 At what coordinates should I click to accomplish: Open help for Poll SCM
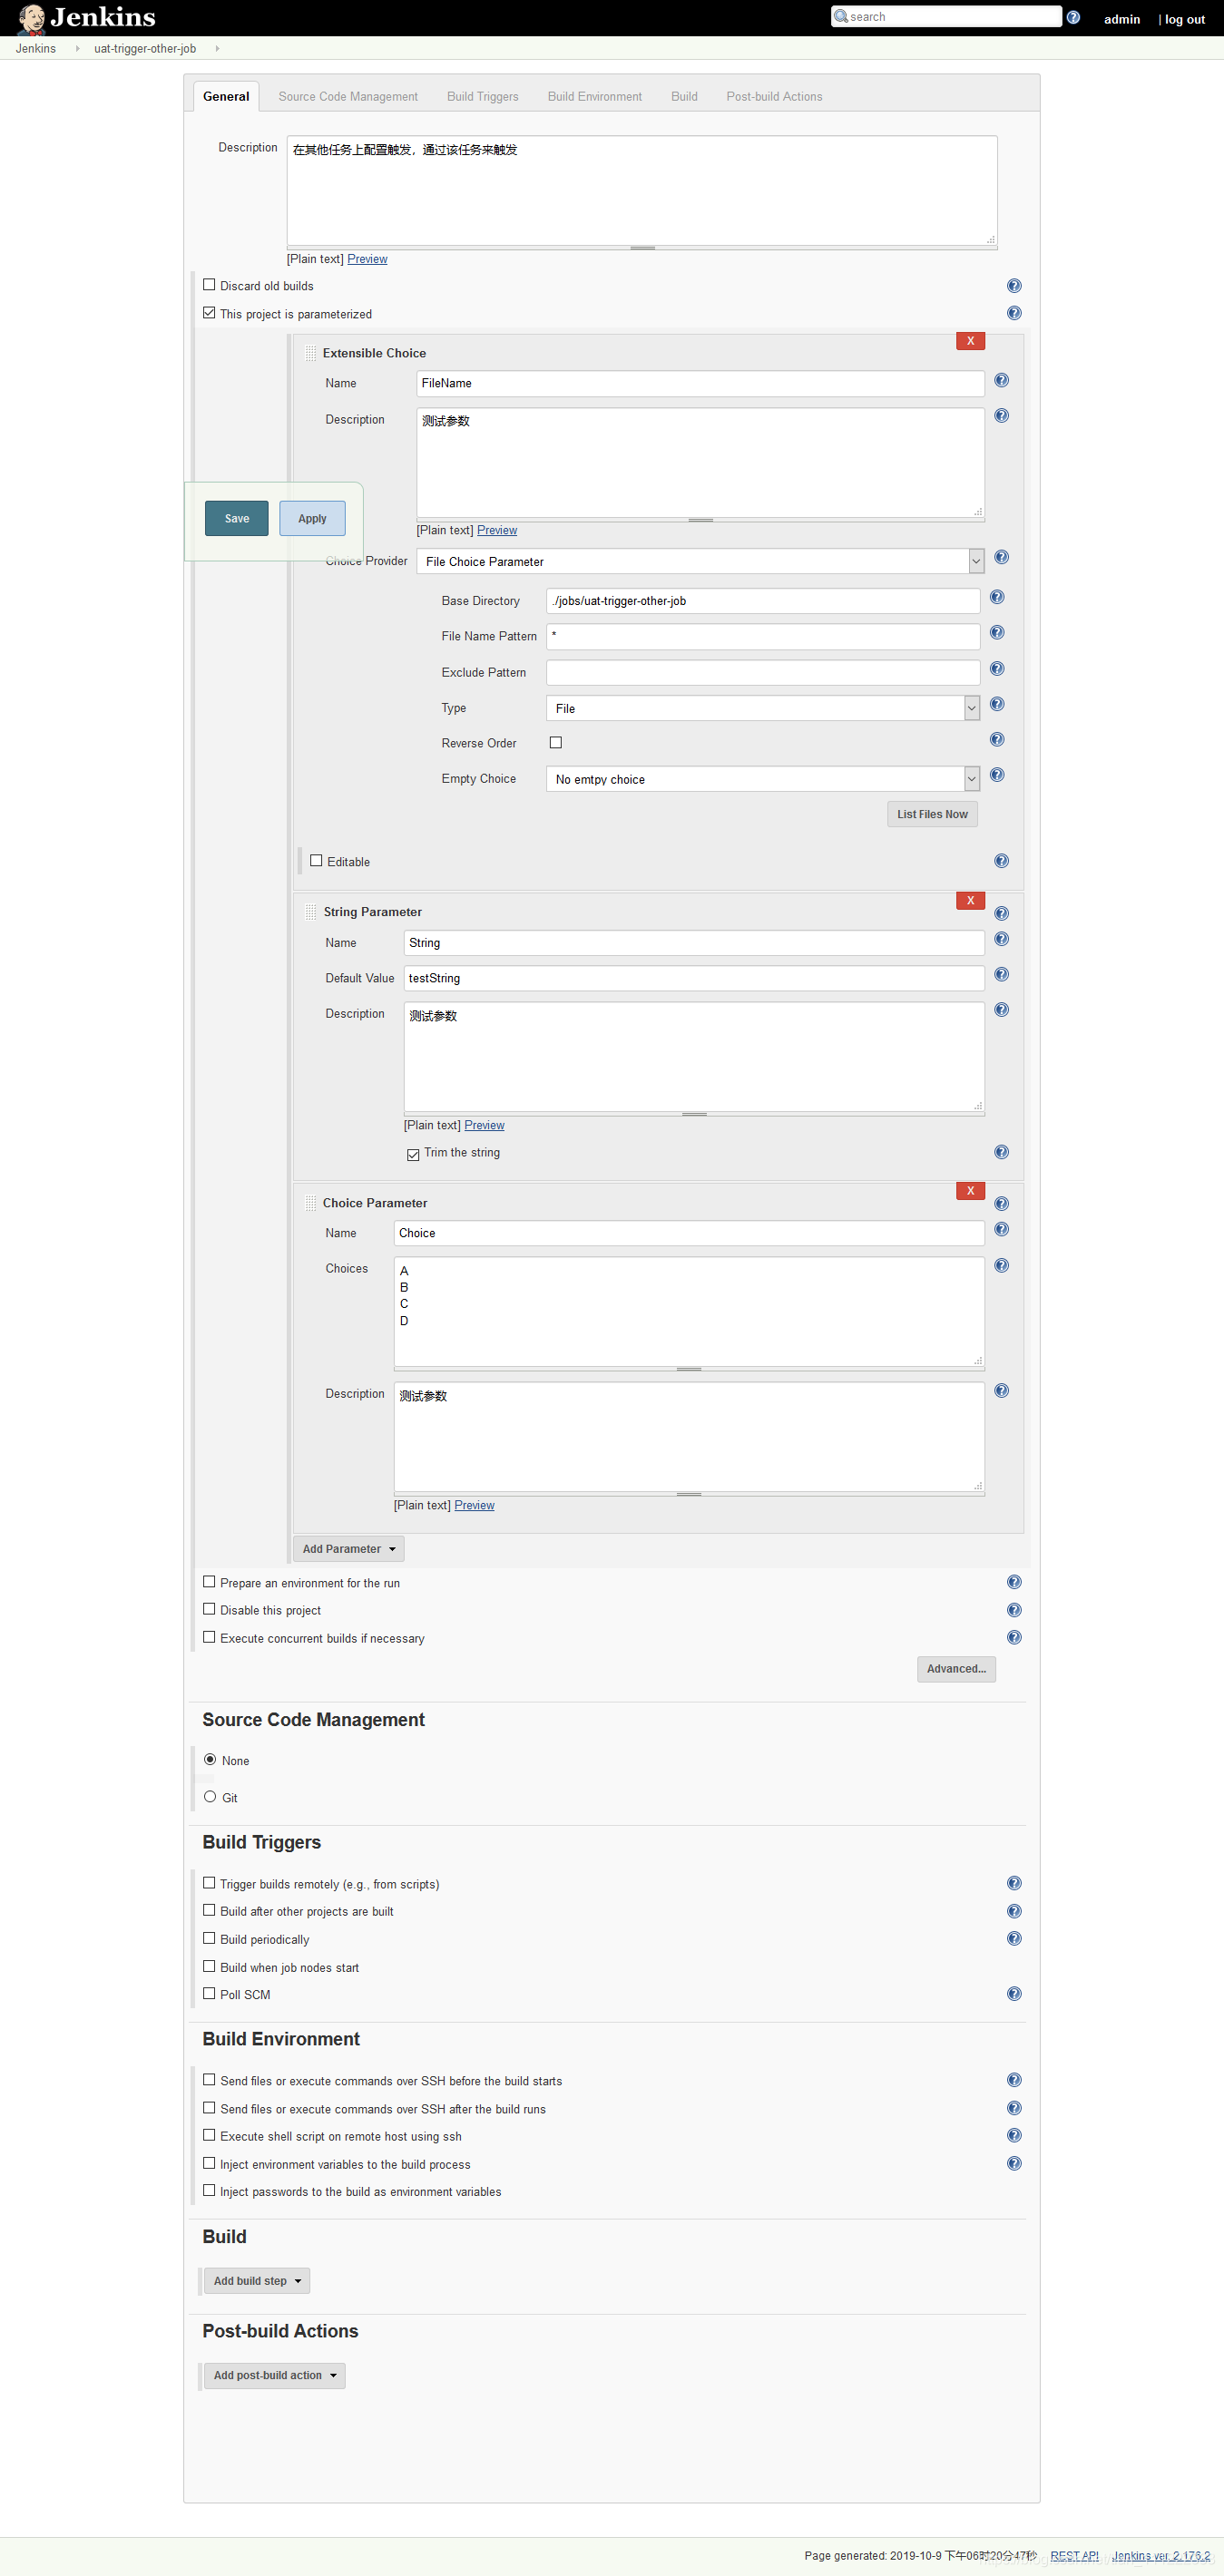[1014, 1994]
